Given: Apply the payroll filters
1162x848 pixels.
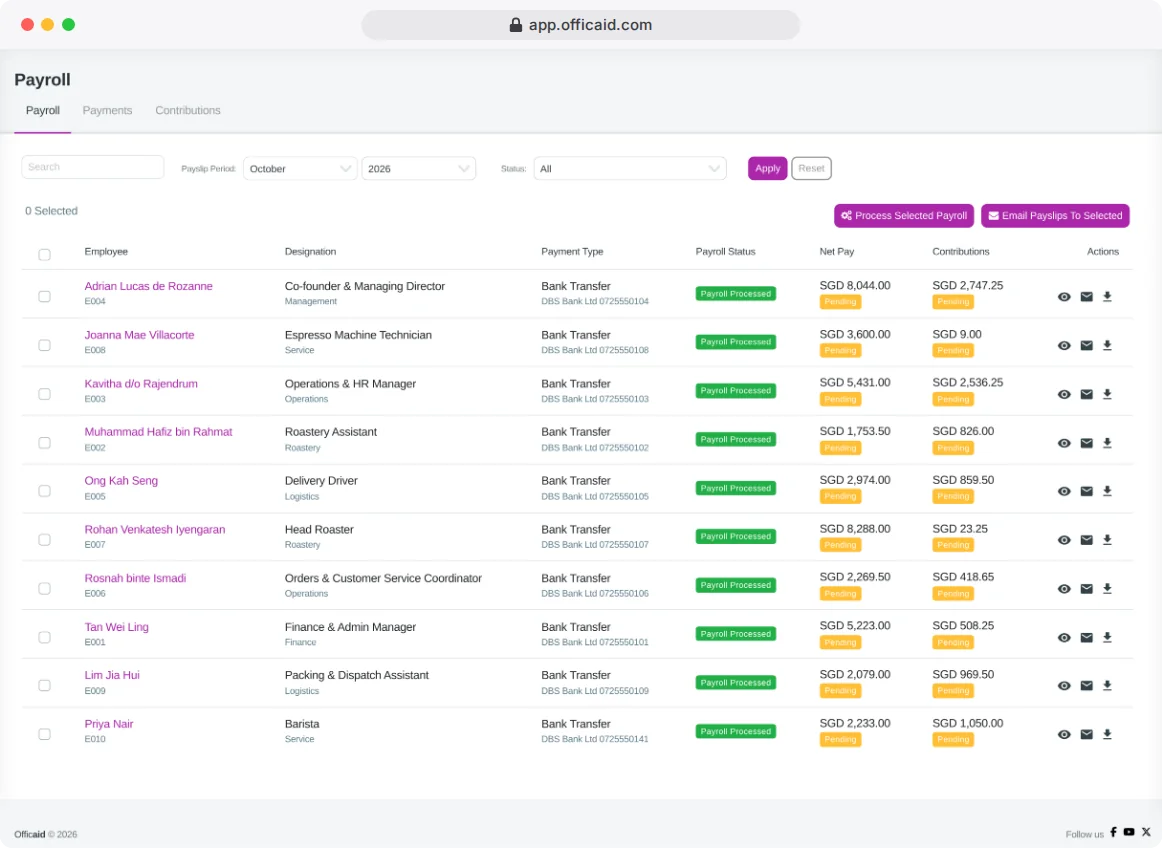Looking at the screenshot, I should (x=768, y=168).
